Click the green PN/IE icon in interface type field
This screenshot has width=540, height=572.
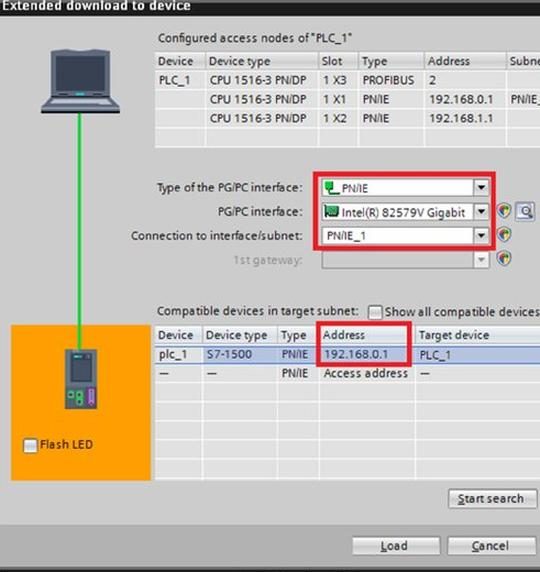[331, 188]
